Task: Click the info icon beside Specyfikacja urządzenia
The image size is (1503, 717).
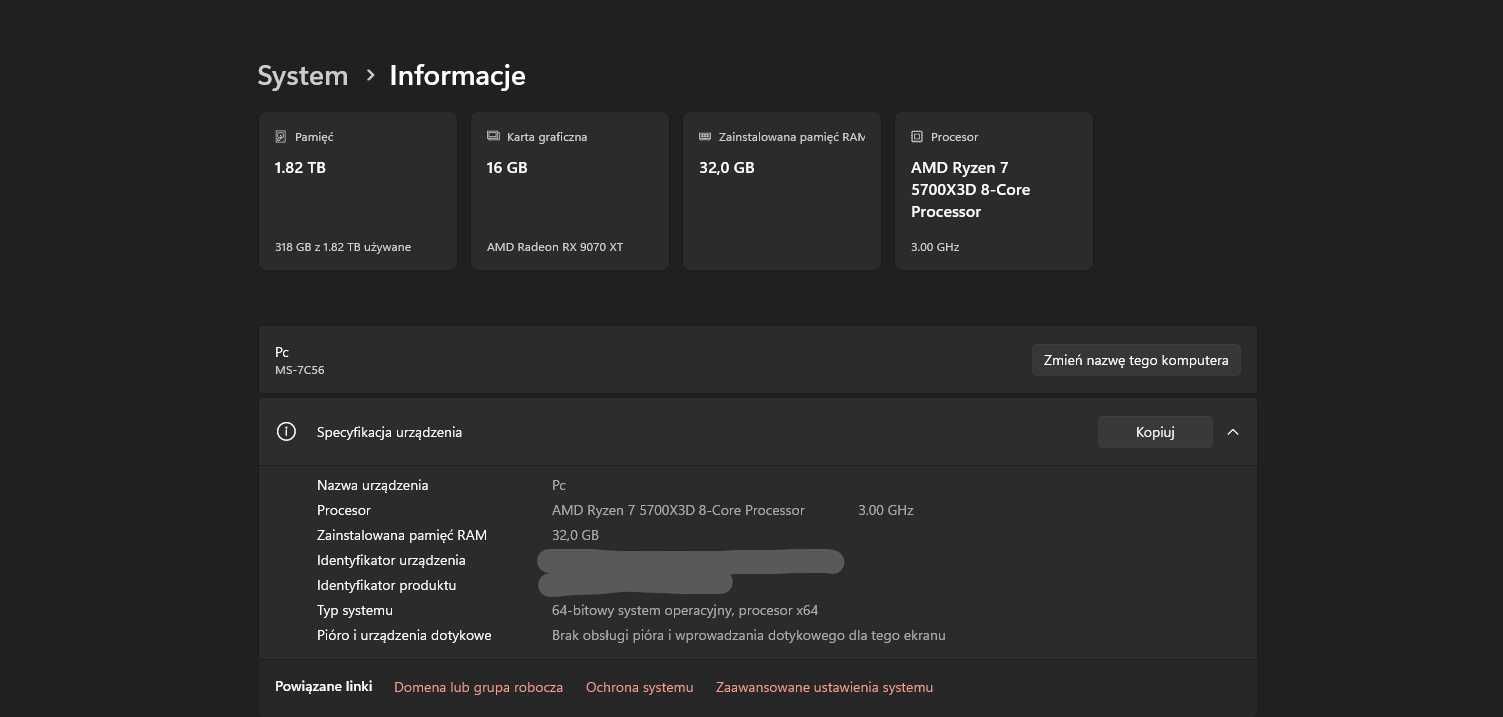Action: pyautogui.click(x=286, y=432)
